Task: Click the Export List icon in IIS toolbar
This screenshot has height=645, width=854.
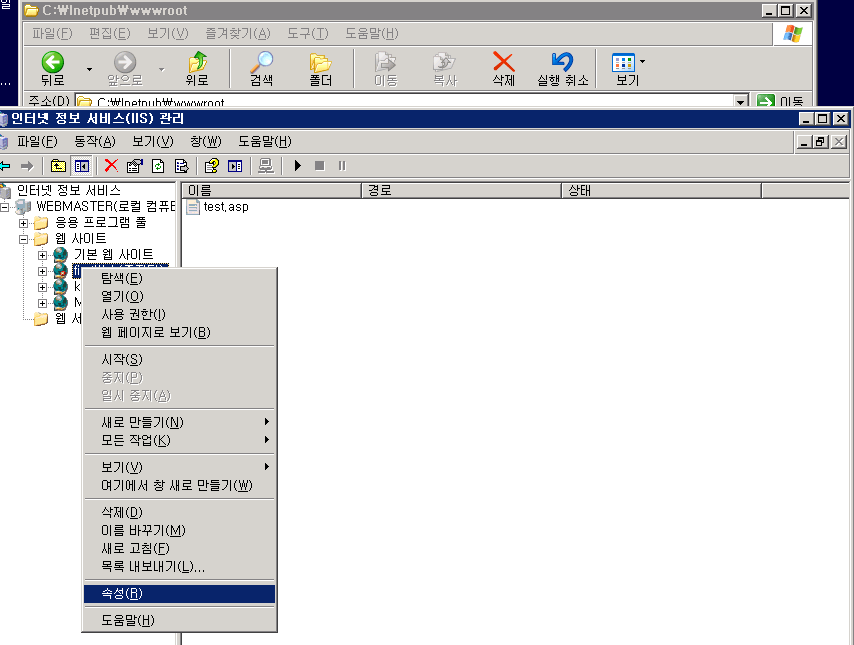Action: pos(181,166)
